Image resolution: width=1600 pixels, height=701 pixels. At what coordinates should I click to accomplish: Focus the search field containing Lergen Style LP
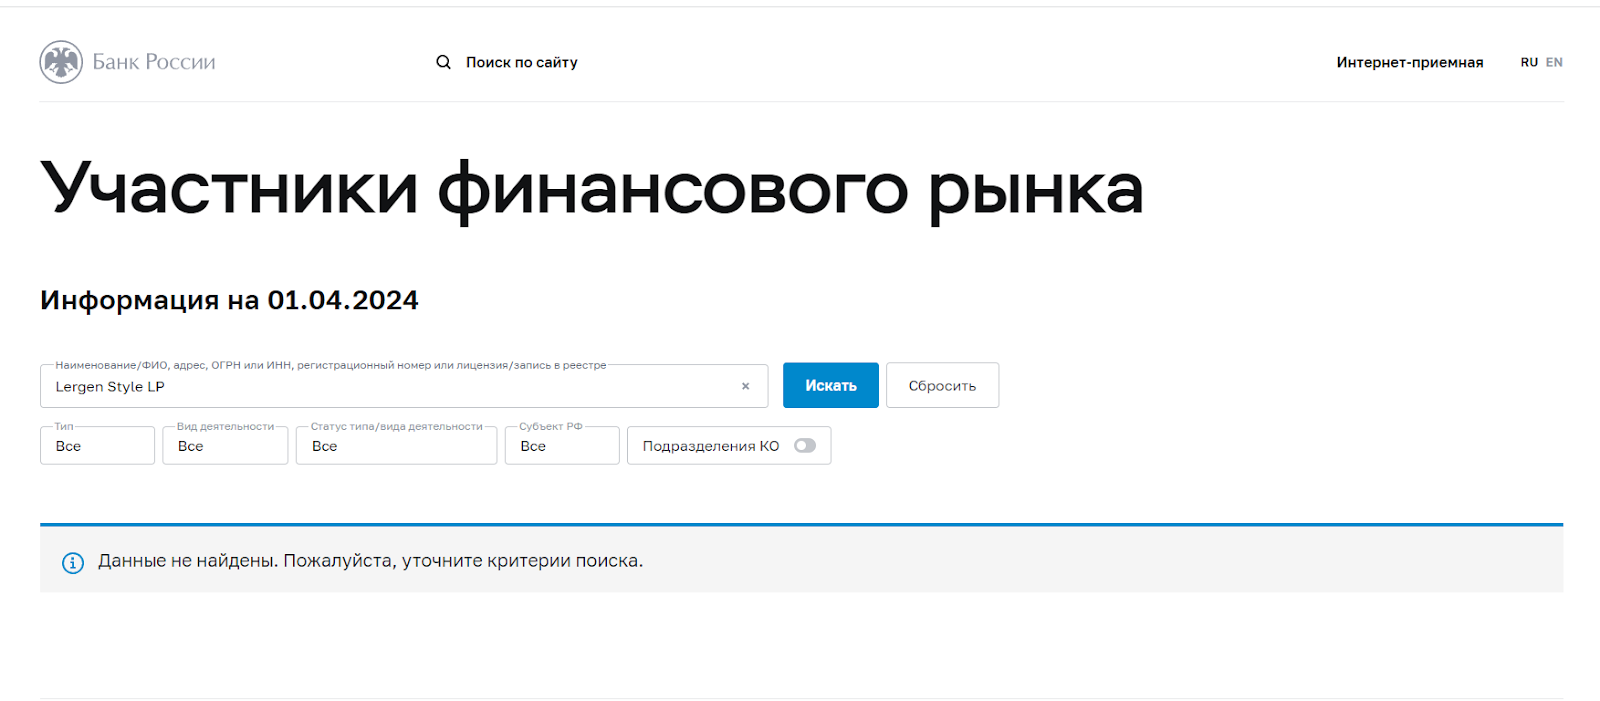[404, 386]
